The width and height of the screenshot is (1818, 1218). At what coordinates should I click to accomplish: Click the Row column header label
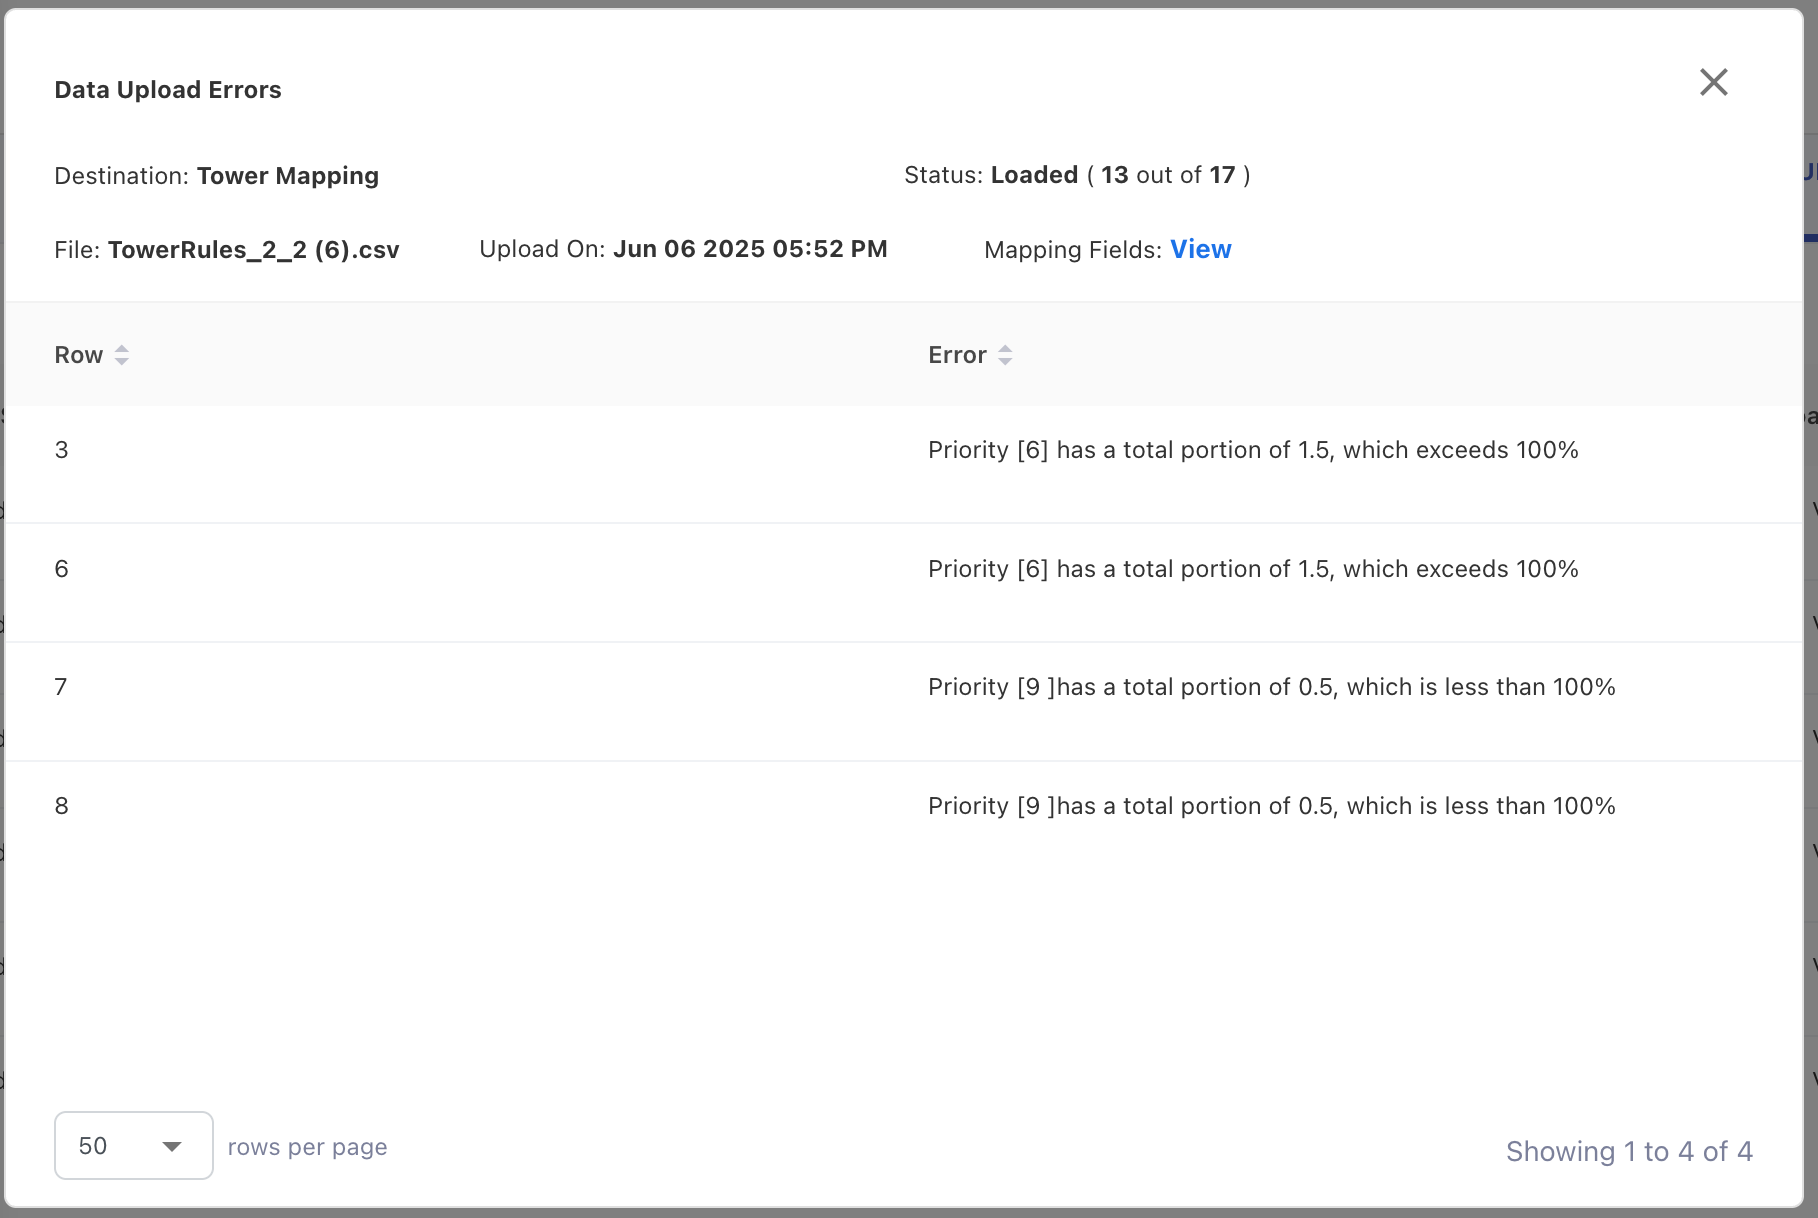click(79, 355)
